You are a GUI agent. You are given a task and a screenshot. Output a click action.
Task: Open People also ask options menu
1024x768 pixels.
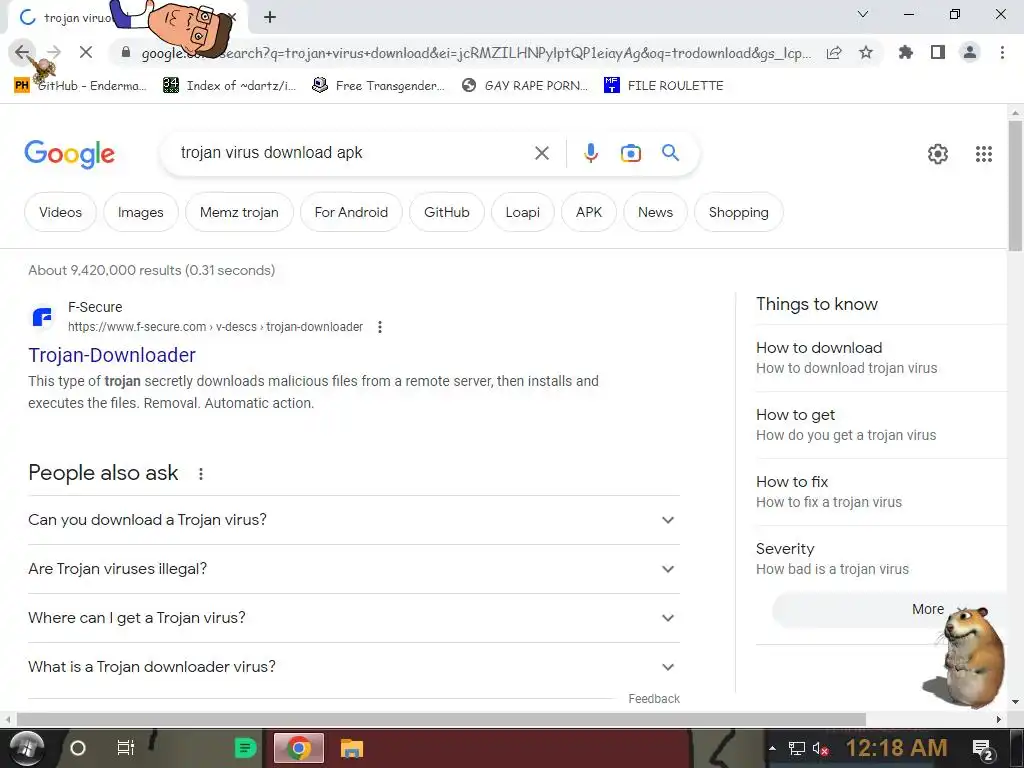201,473
